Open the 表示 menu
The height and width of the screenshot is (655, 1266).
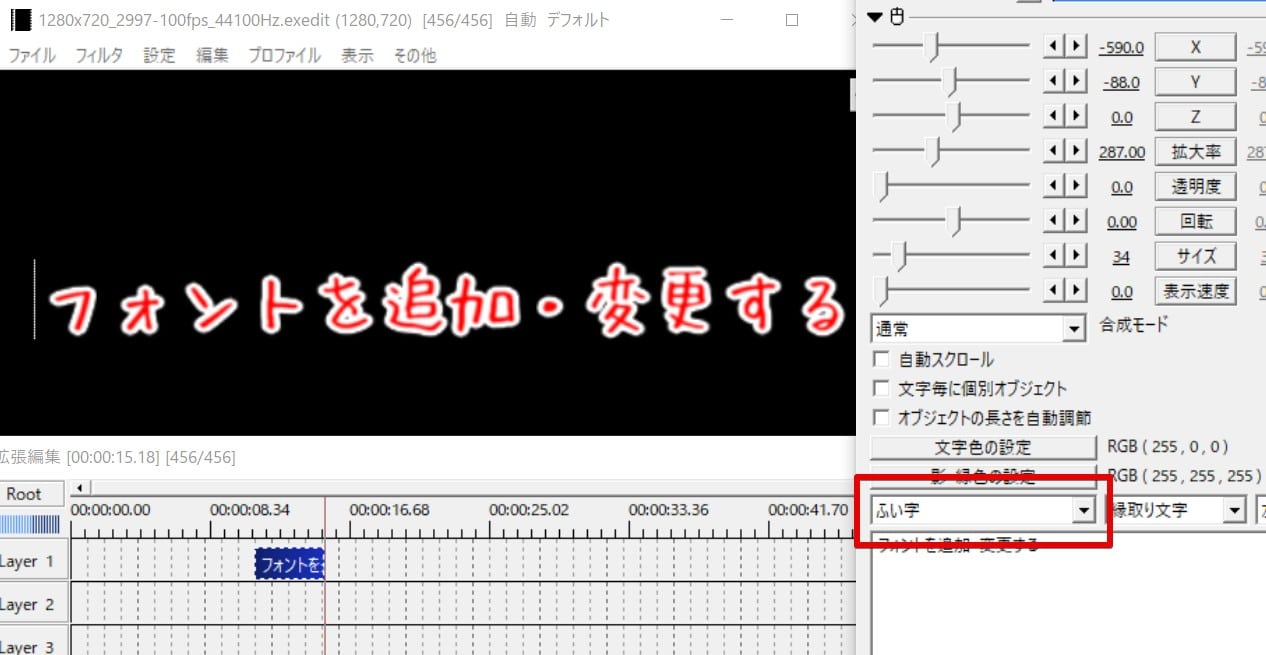pyautogui.click(x=357, y=56)
